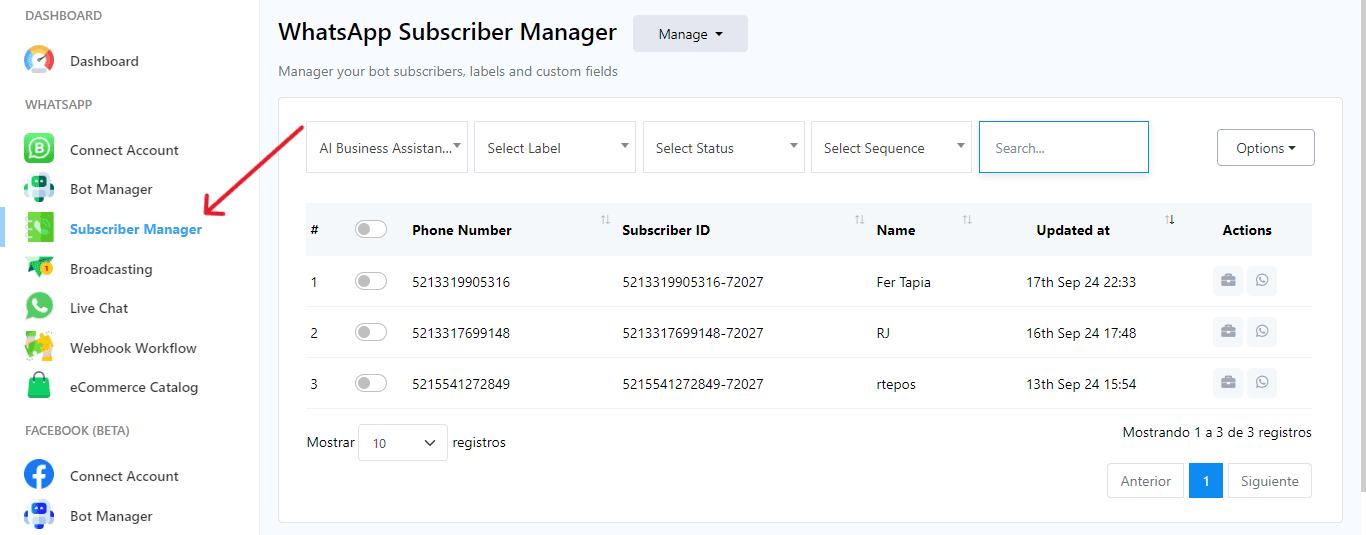Toggle the switch for subscriber 5213319905316
This screenshot has height=535, width=1366.
click(x=370, y=282)
